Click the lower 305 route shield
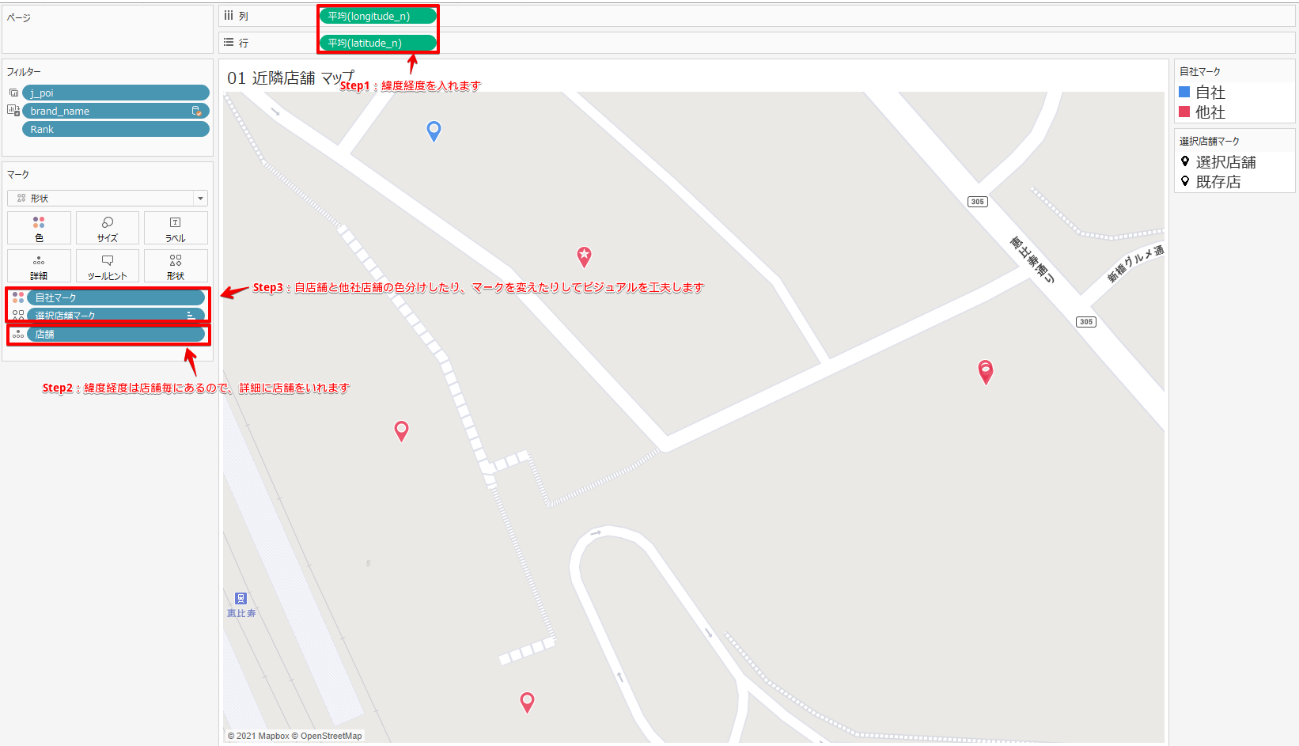This screenshot has width=1299, height=746. tap(1086, 322)
